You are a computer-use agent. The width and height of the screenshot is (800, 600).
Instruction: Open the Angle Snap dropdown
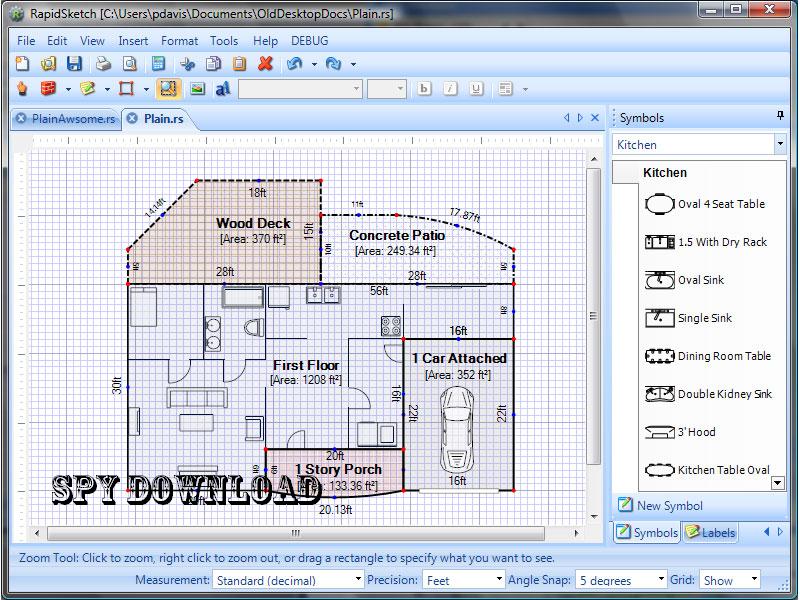(x=621, y=580)
